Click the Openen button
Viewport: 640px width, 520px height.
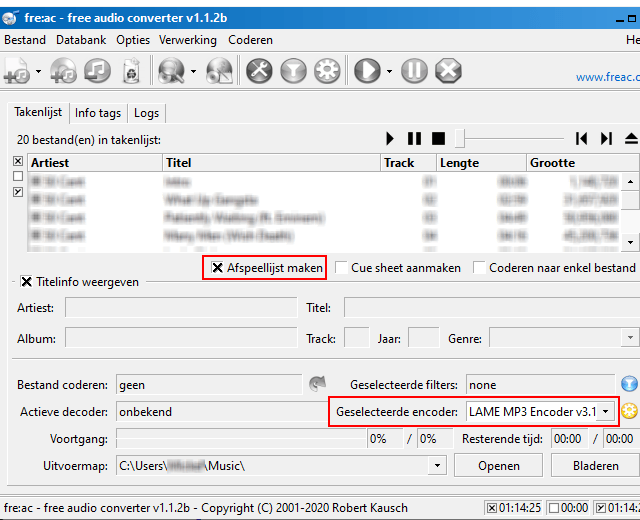(498, 466)
